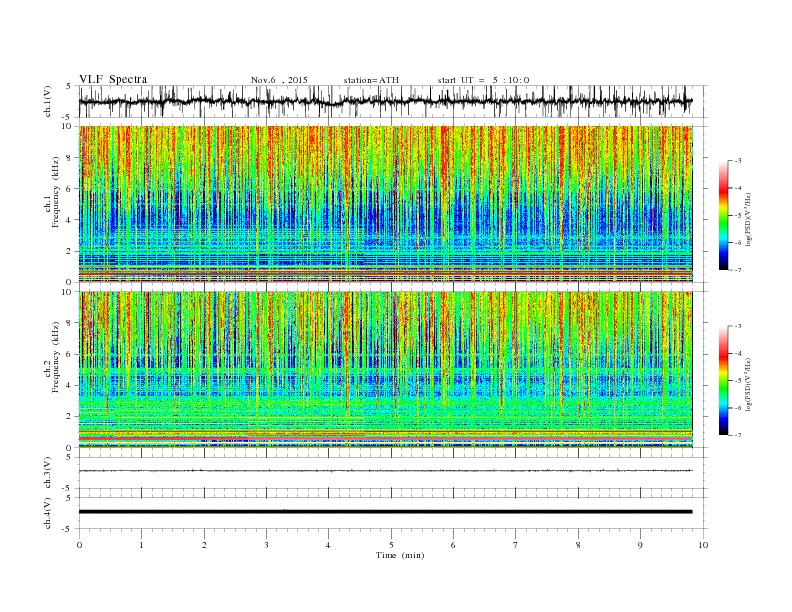The image size is (792, 612).
Task: Click the "VLF Spectra" plot title
Action: [113, 79]
